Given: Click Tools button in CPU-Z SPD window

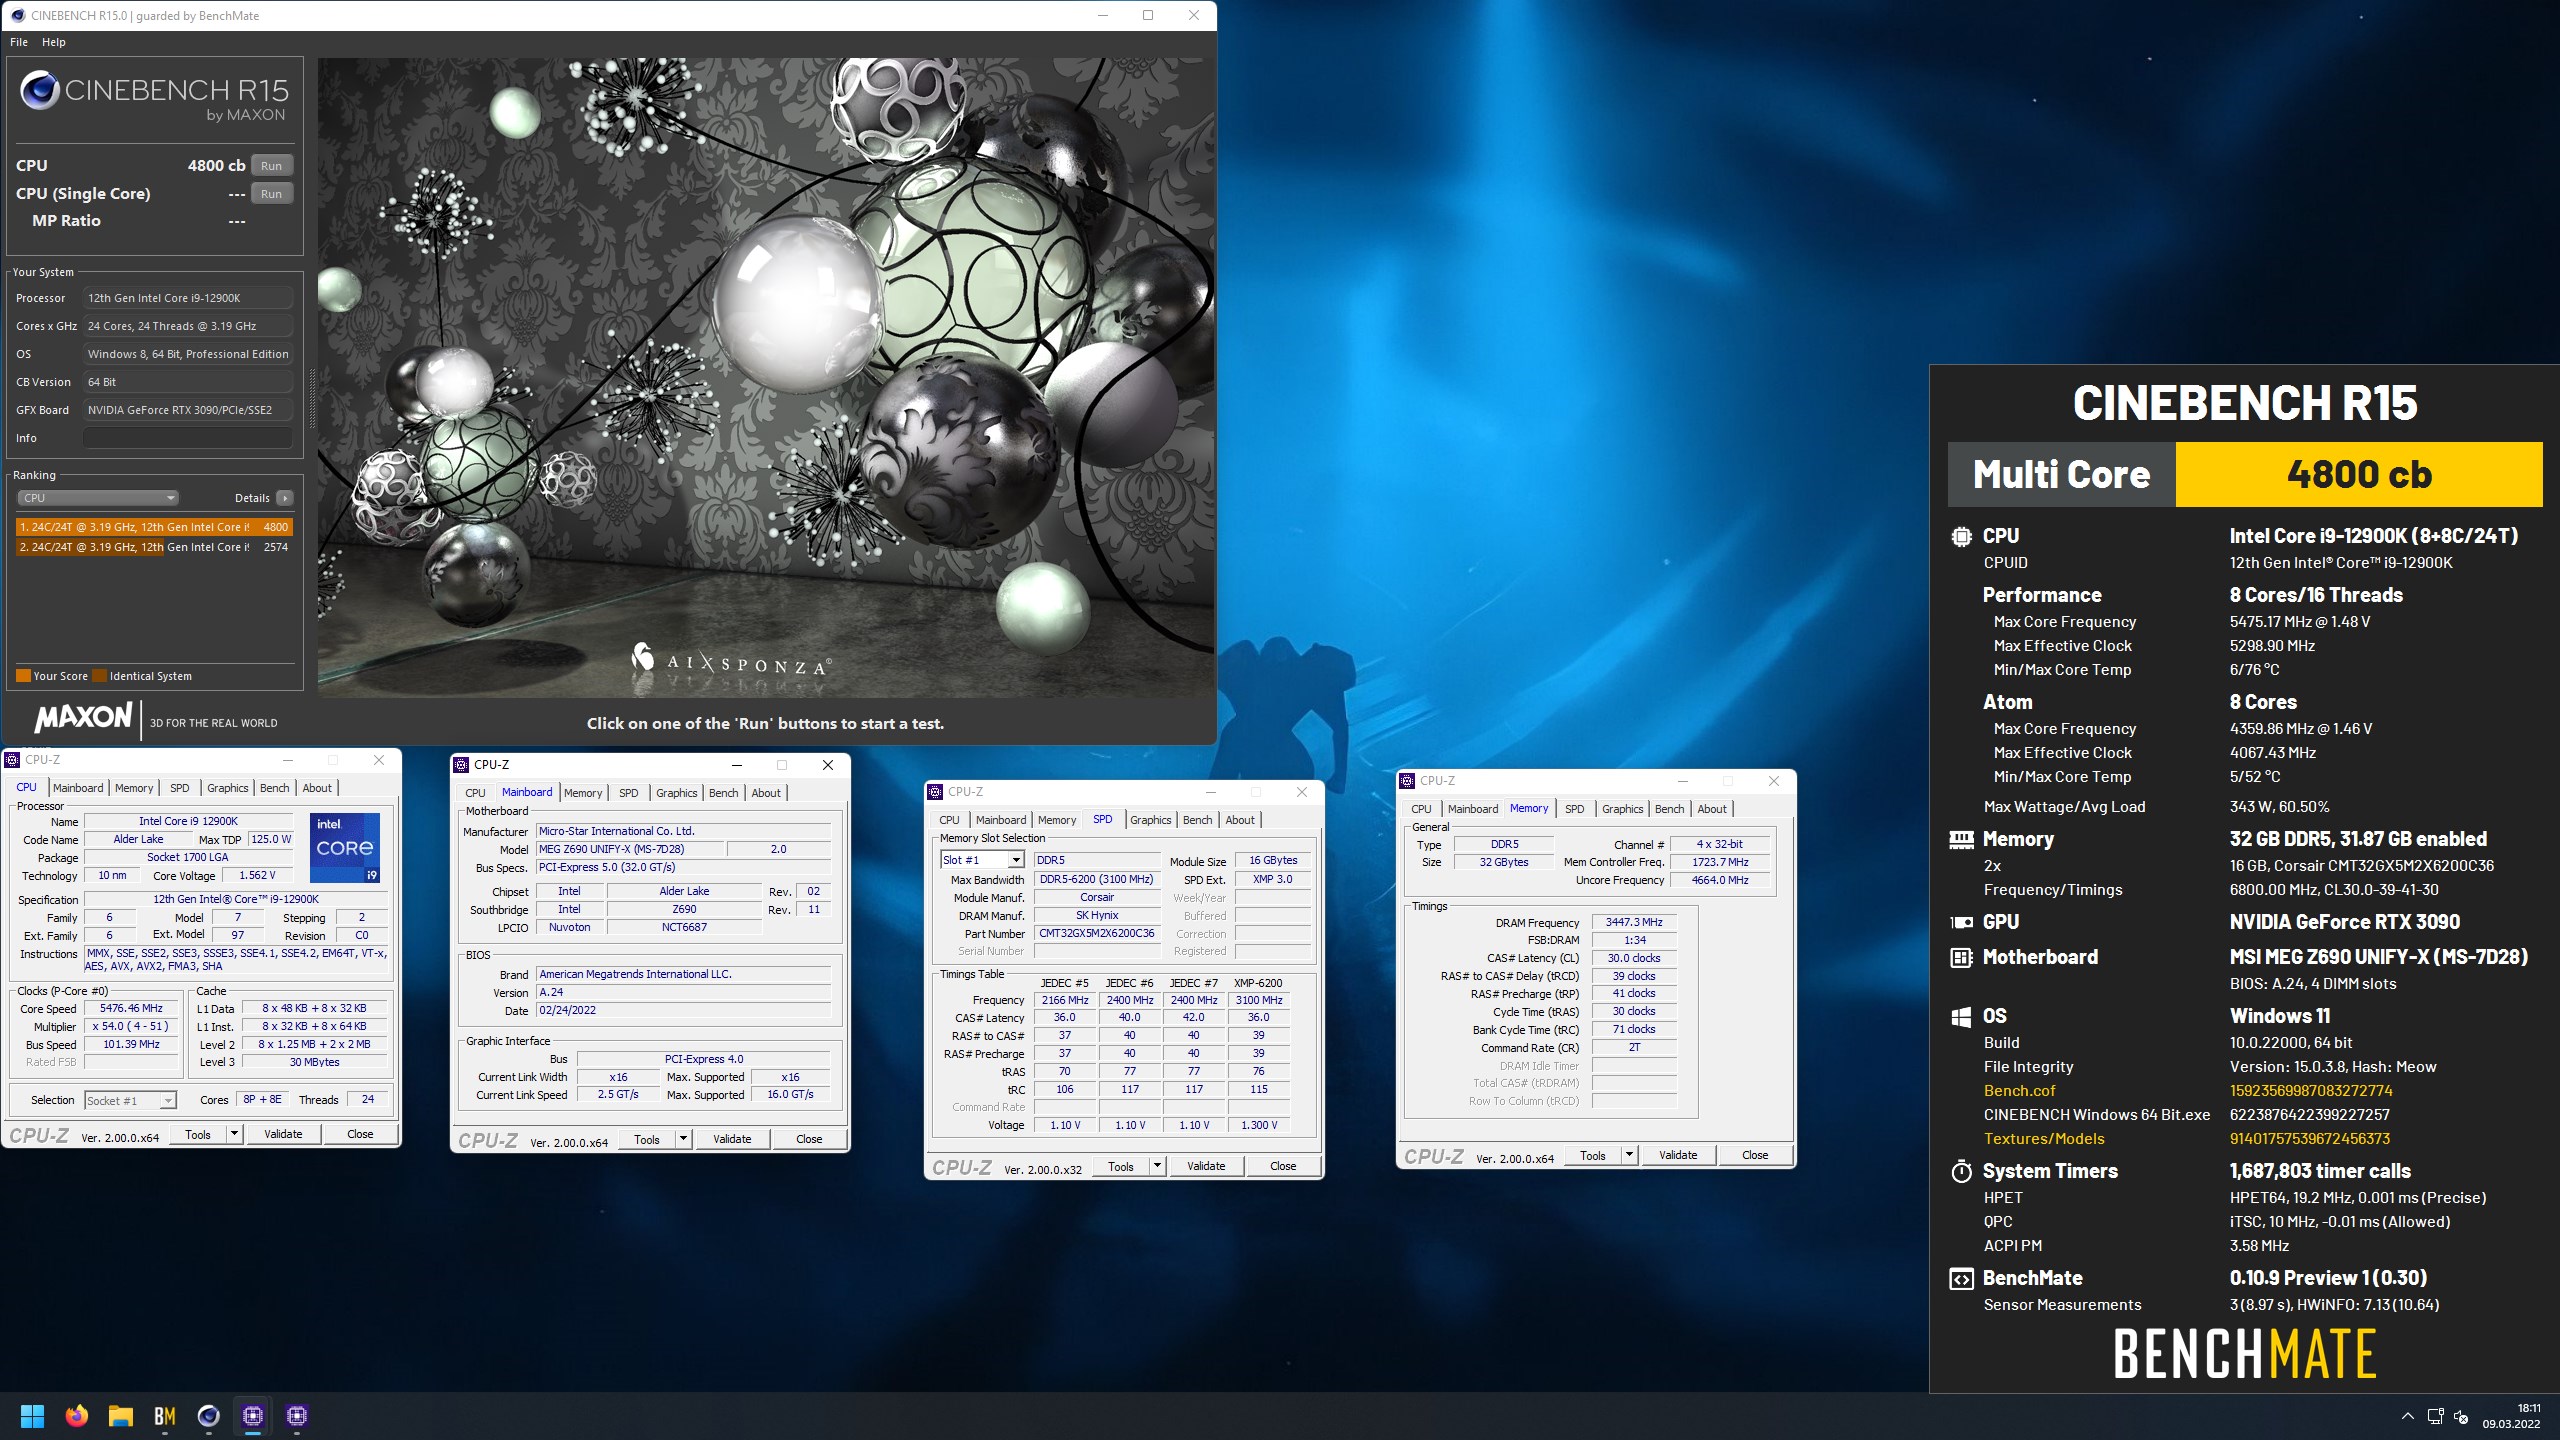Looking at the screenshot, I should [1121, 1166].
